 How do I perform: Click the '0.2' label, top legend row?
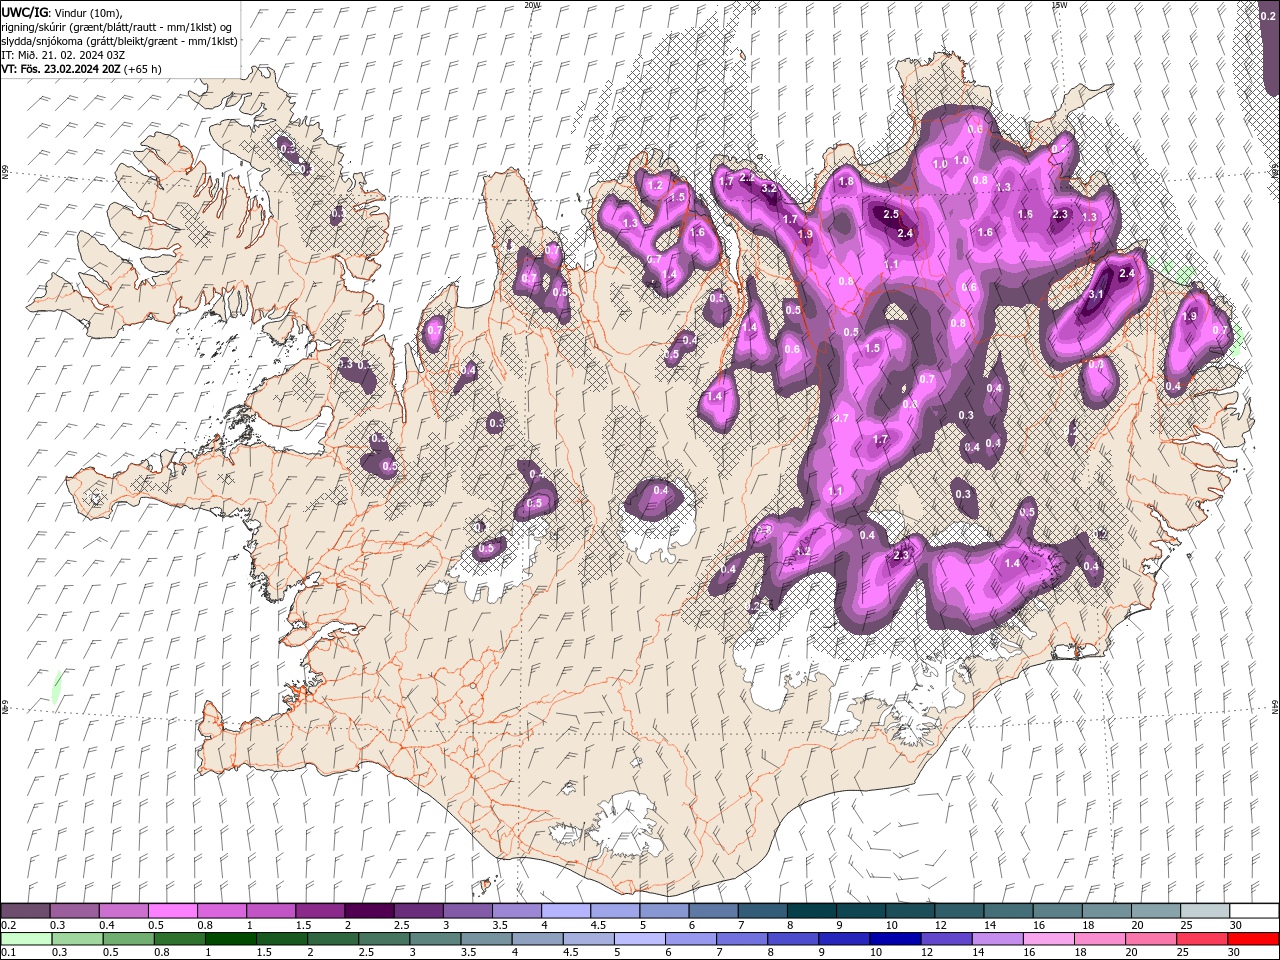[x=8, y=926]
